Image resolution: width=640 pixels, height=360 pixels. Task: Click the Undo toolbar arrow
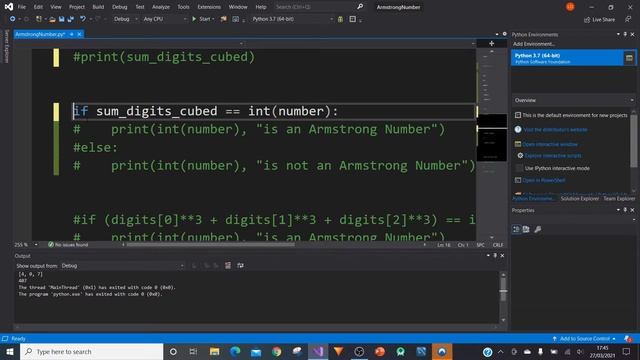coord(83,19)
